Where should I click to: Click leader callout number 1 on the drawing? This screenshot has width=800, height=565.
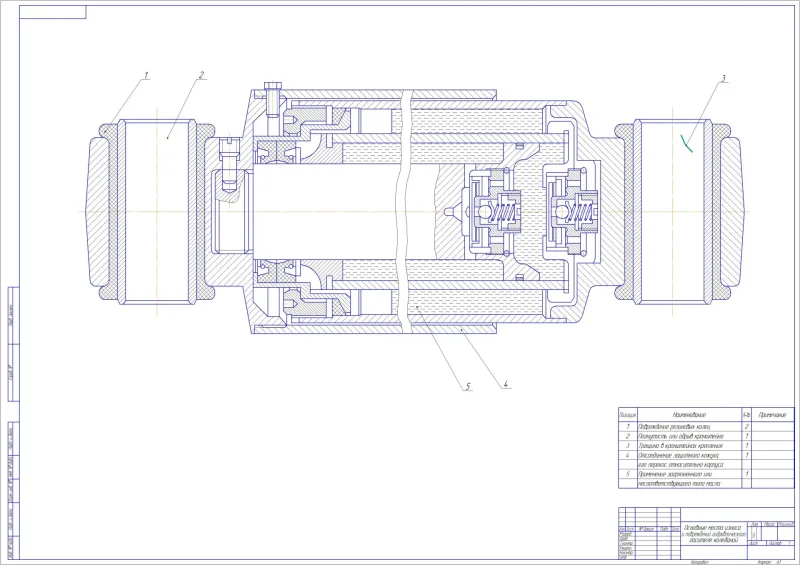pyautogui.click(x=146, y=76)
